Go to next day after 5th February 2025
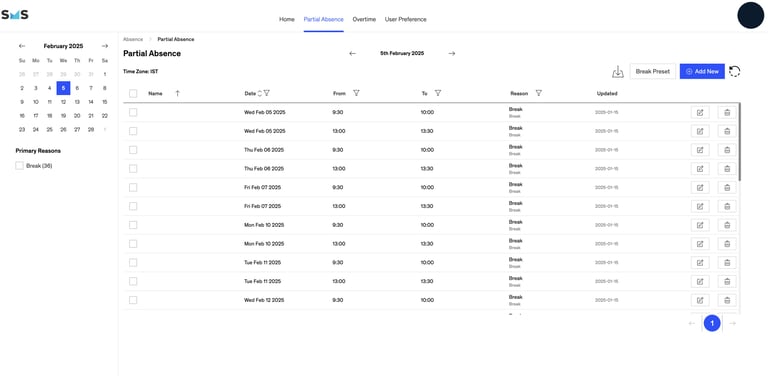 coord(452,53)
